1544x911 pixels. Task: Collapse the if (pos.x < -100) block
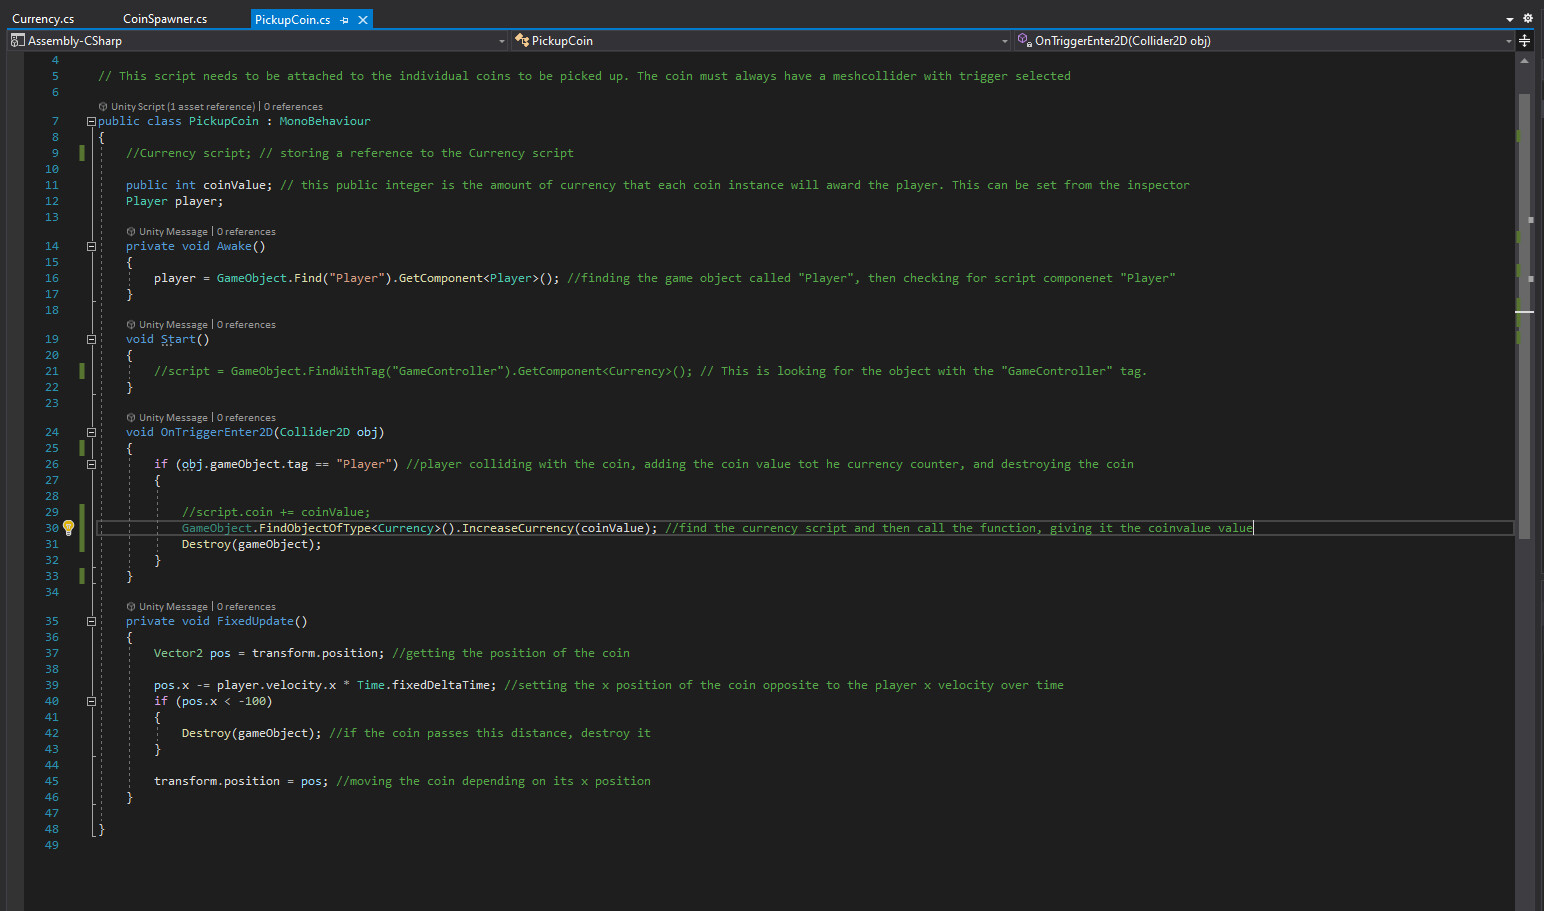[91, 701]
